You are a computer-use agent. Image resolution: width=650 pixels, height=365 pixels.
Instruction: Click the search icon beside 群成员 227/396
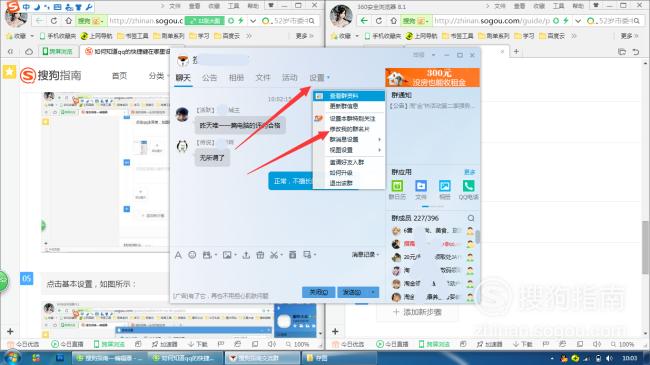pyautogui.click(x=471, y=218)
